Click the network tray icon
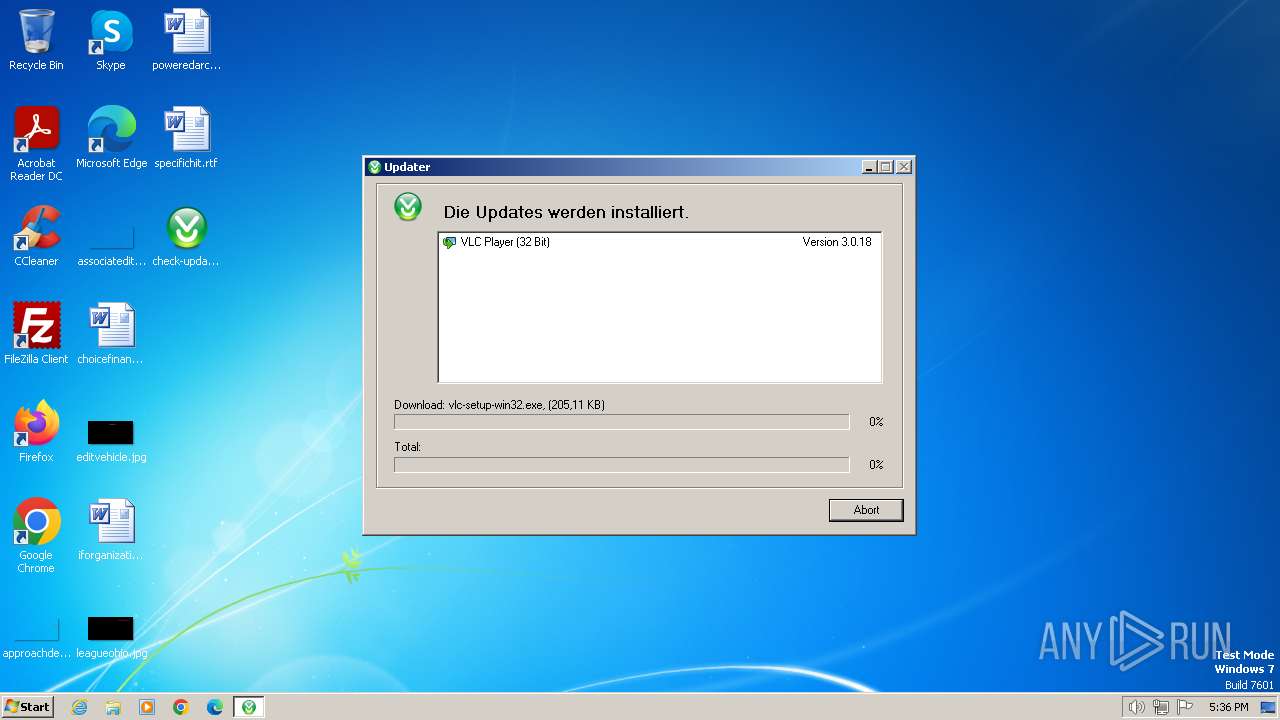Screen dimensions: 1280x720 point(1161,707)
